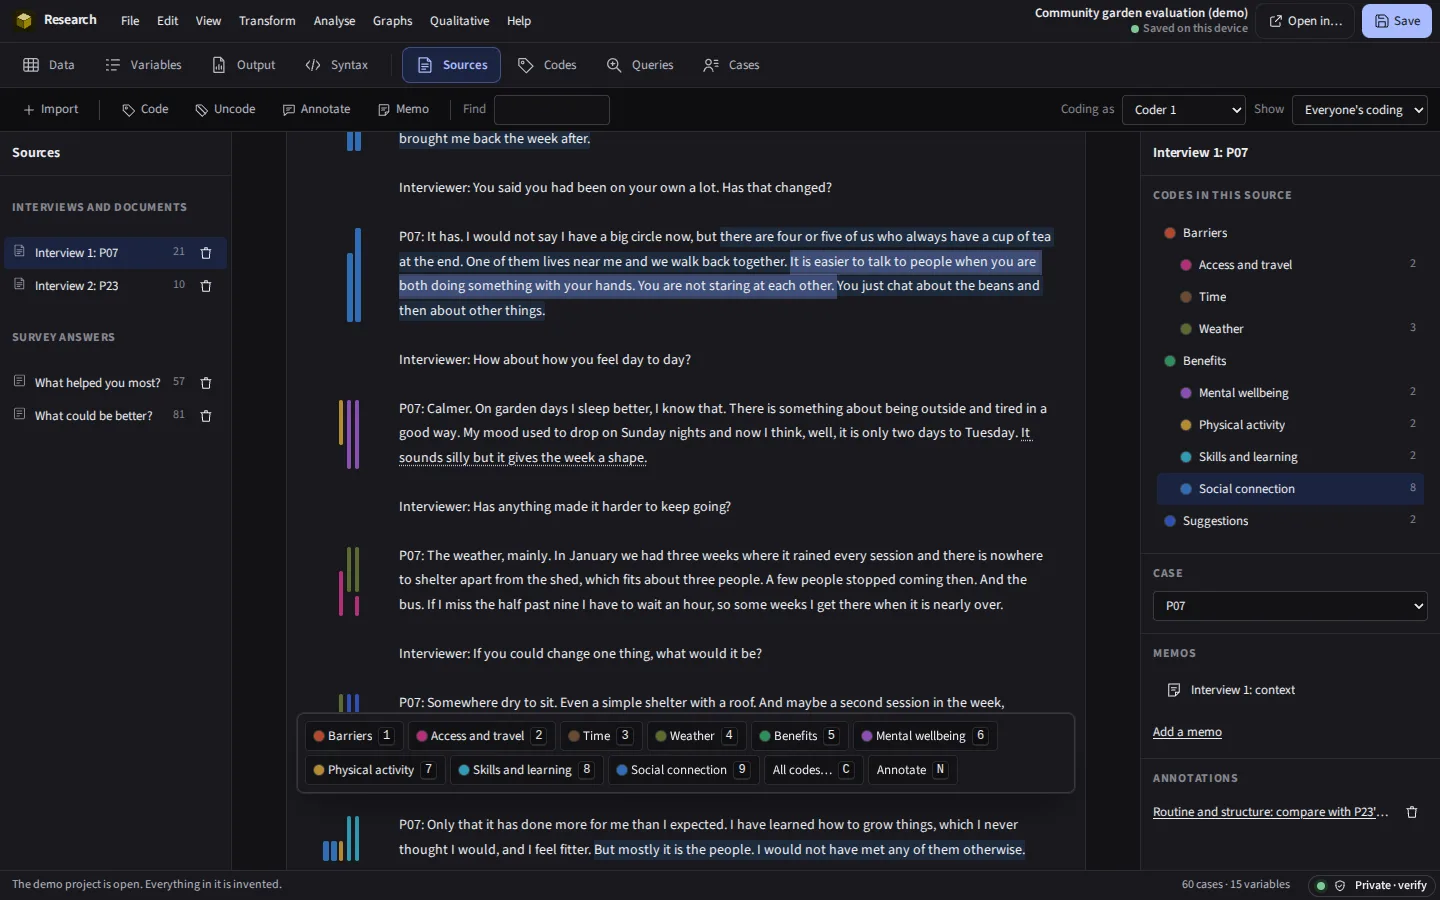Delete the Routine and structure annotation
The height and width of the screenshot is (900, 1440).
(1412, 812)
